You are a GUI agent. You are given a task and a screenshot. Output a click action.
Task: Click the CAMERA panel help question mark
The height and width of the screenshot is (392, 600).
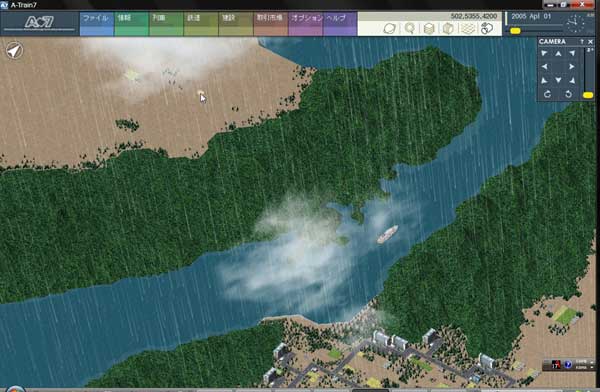582,41
